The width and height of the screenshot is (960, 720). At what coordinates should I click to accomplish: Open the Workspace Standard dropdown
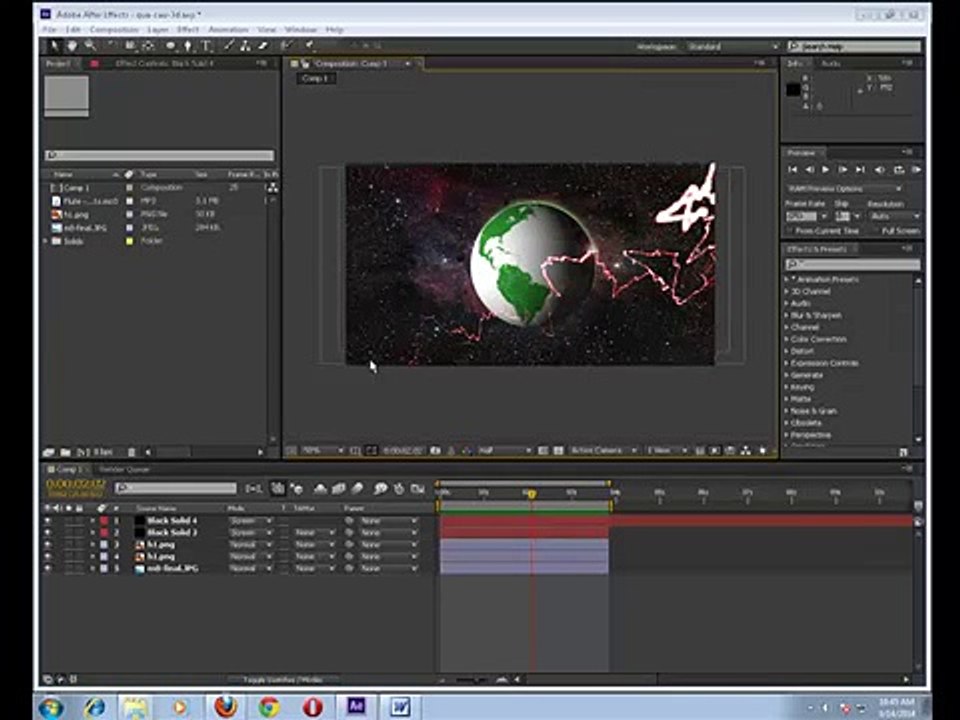732,47
